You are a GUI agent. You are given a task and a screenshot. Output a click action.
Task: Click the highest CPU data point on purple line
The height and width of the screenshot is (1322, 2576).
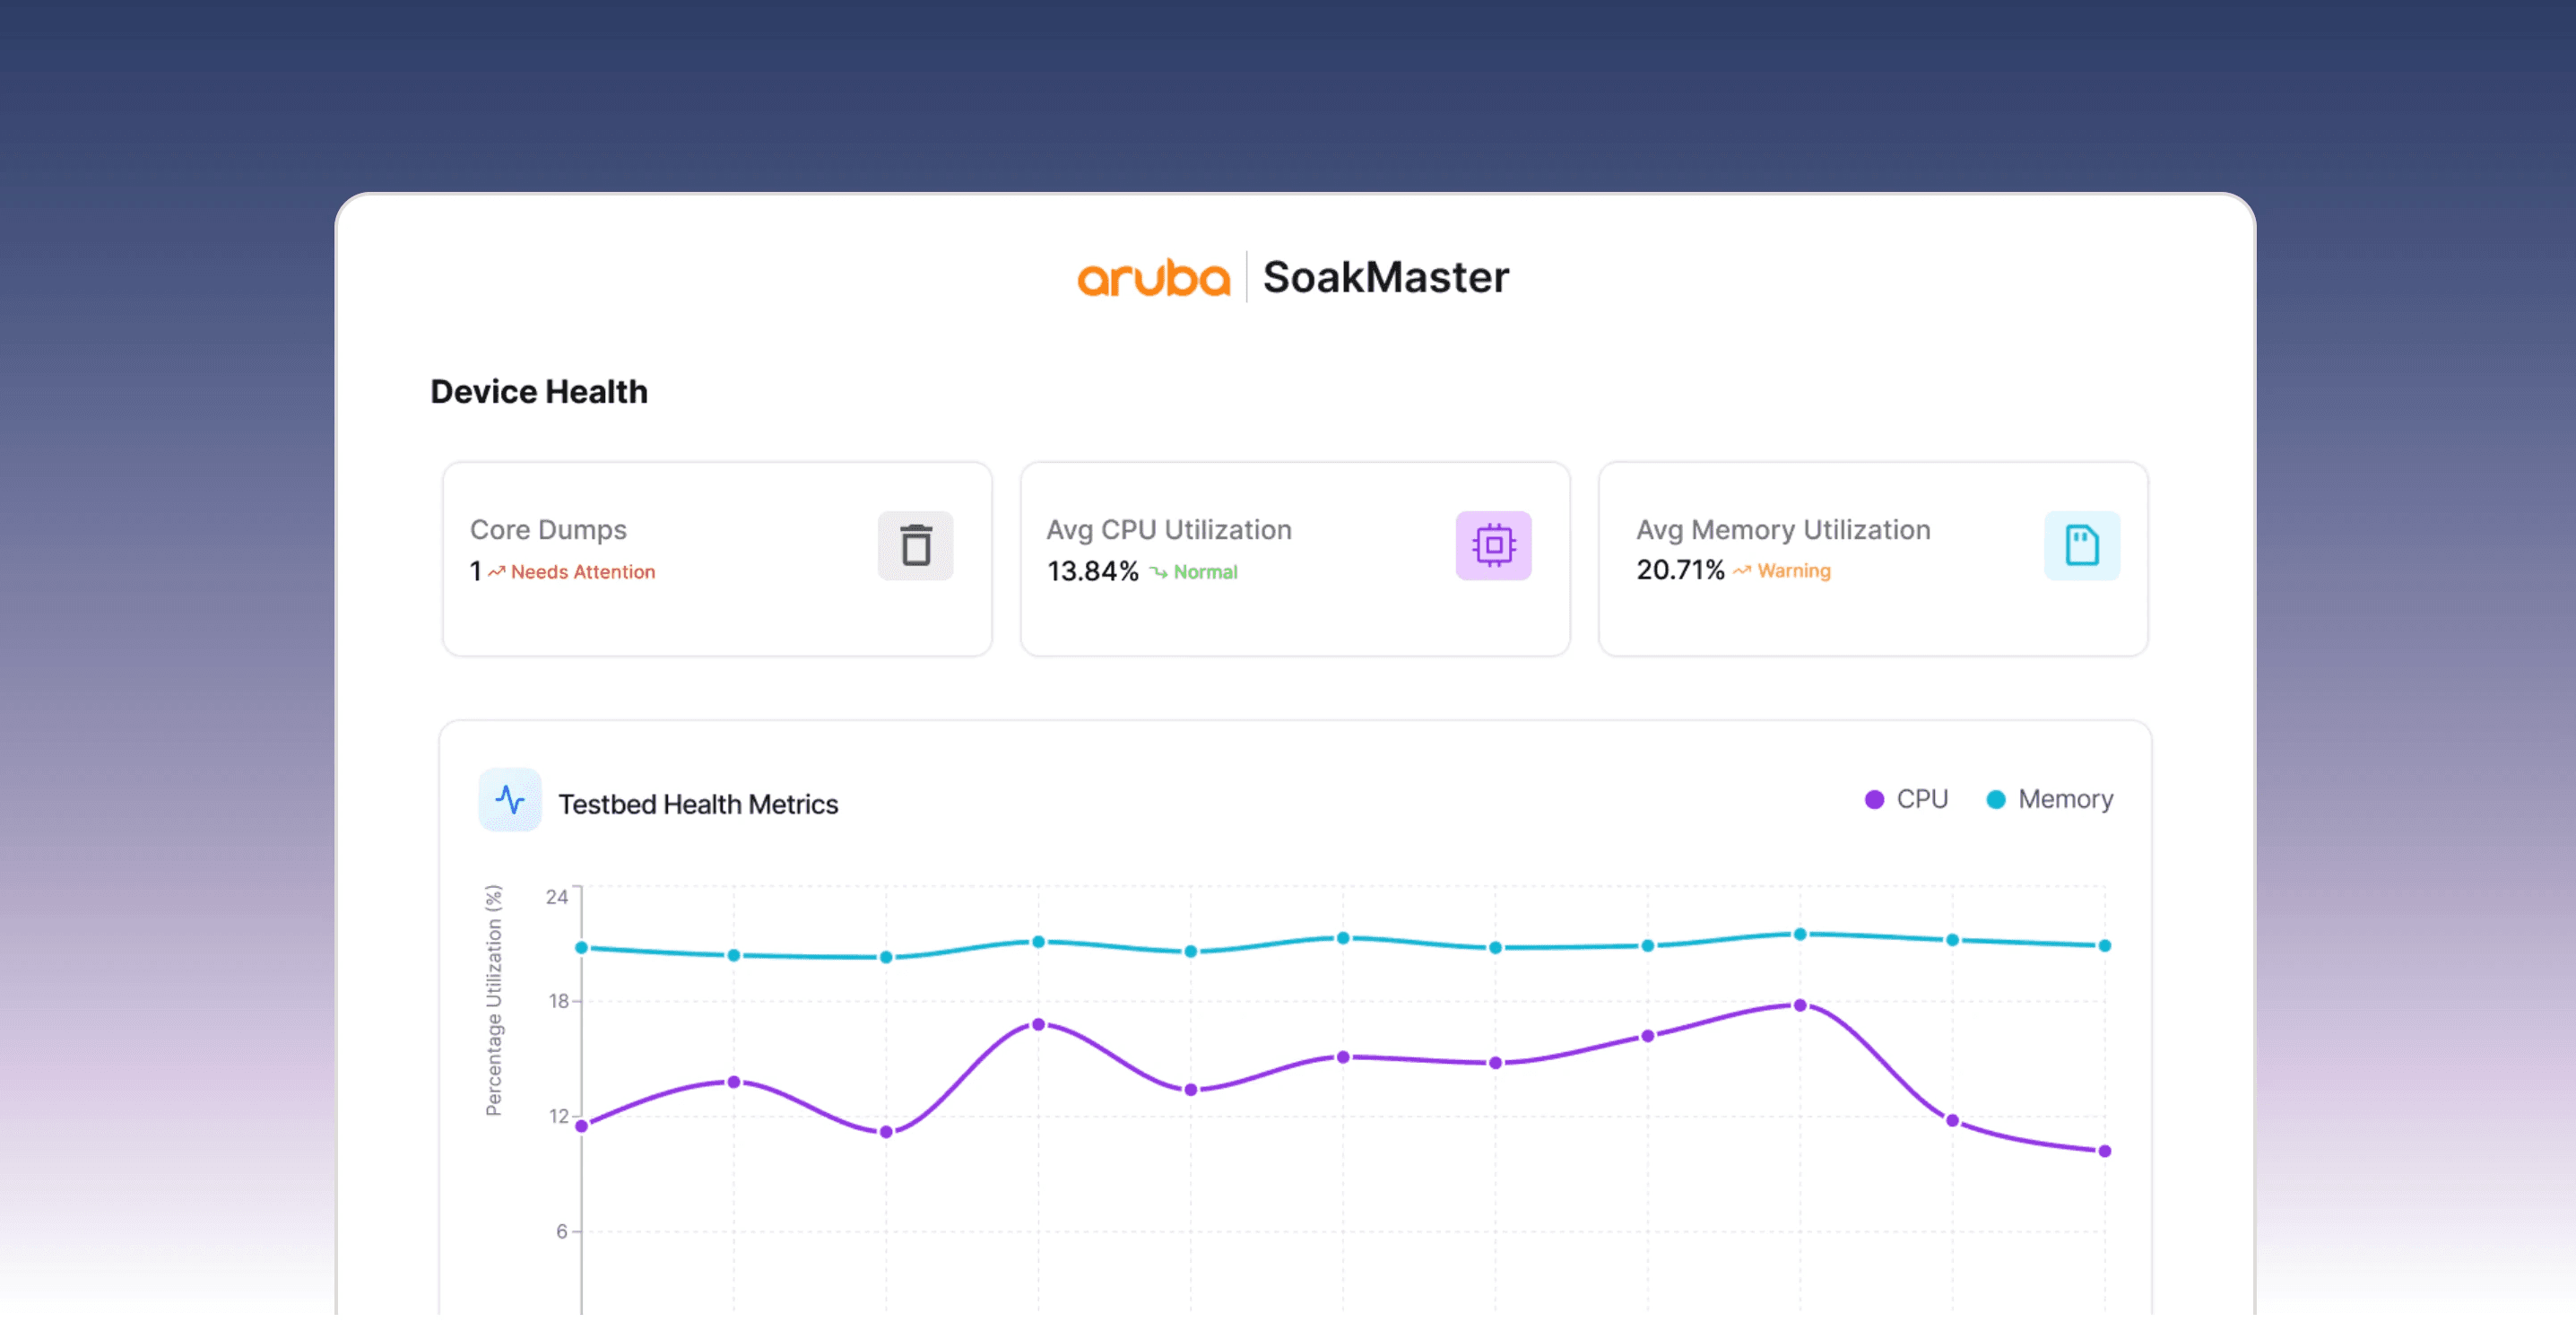coord(1799,1005)
